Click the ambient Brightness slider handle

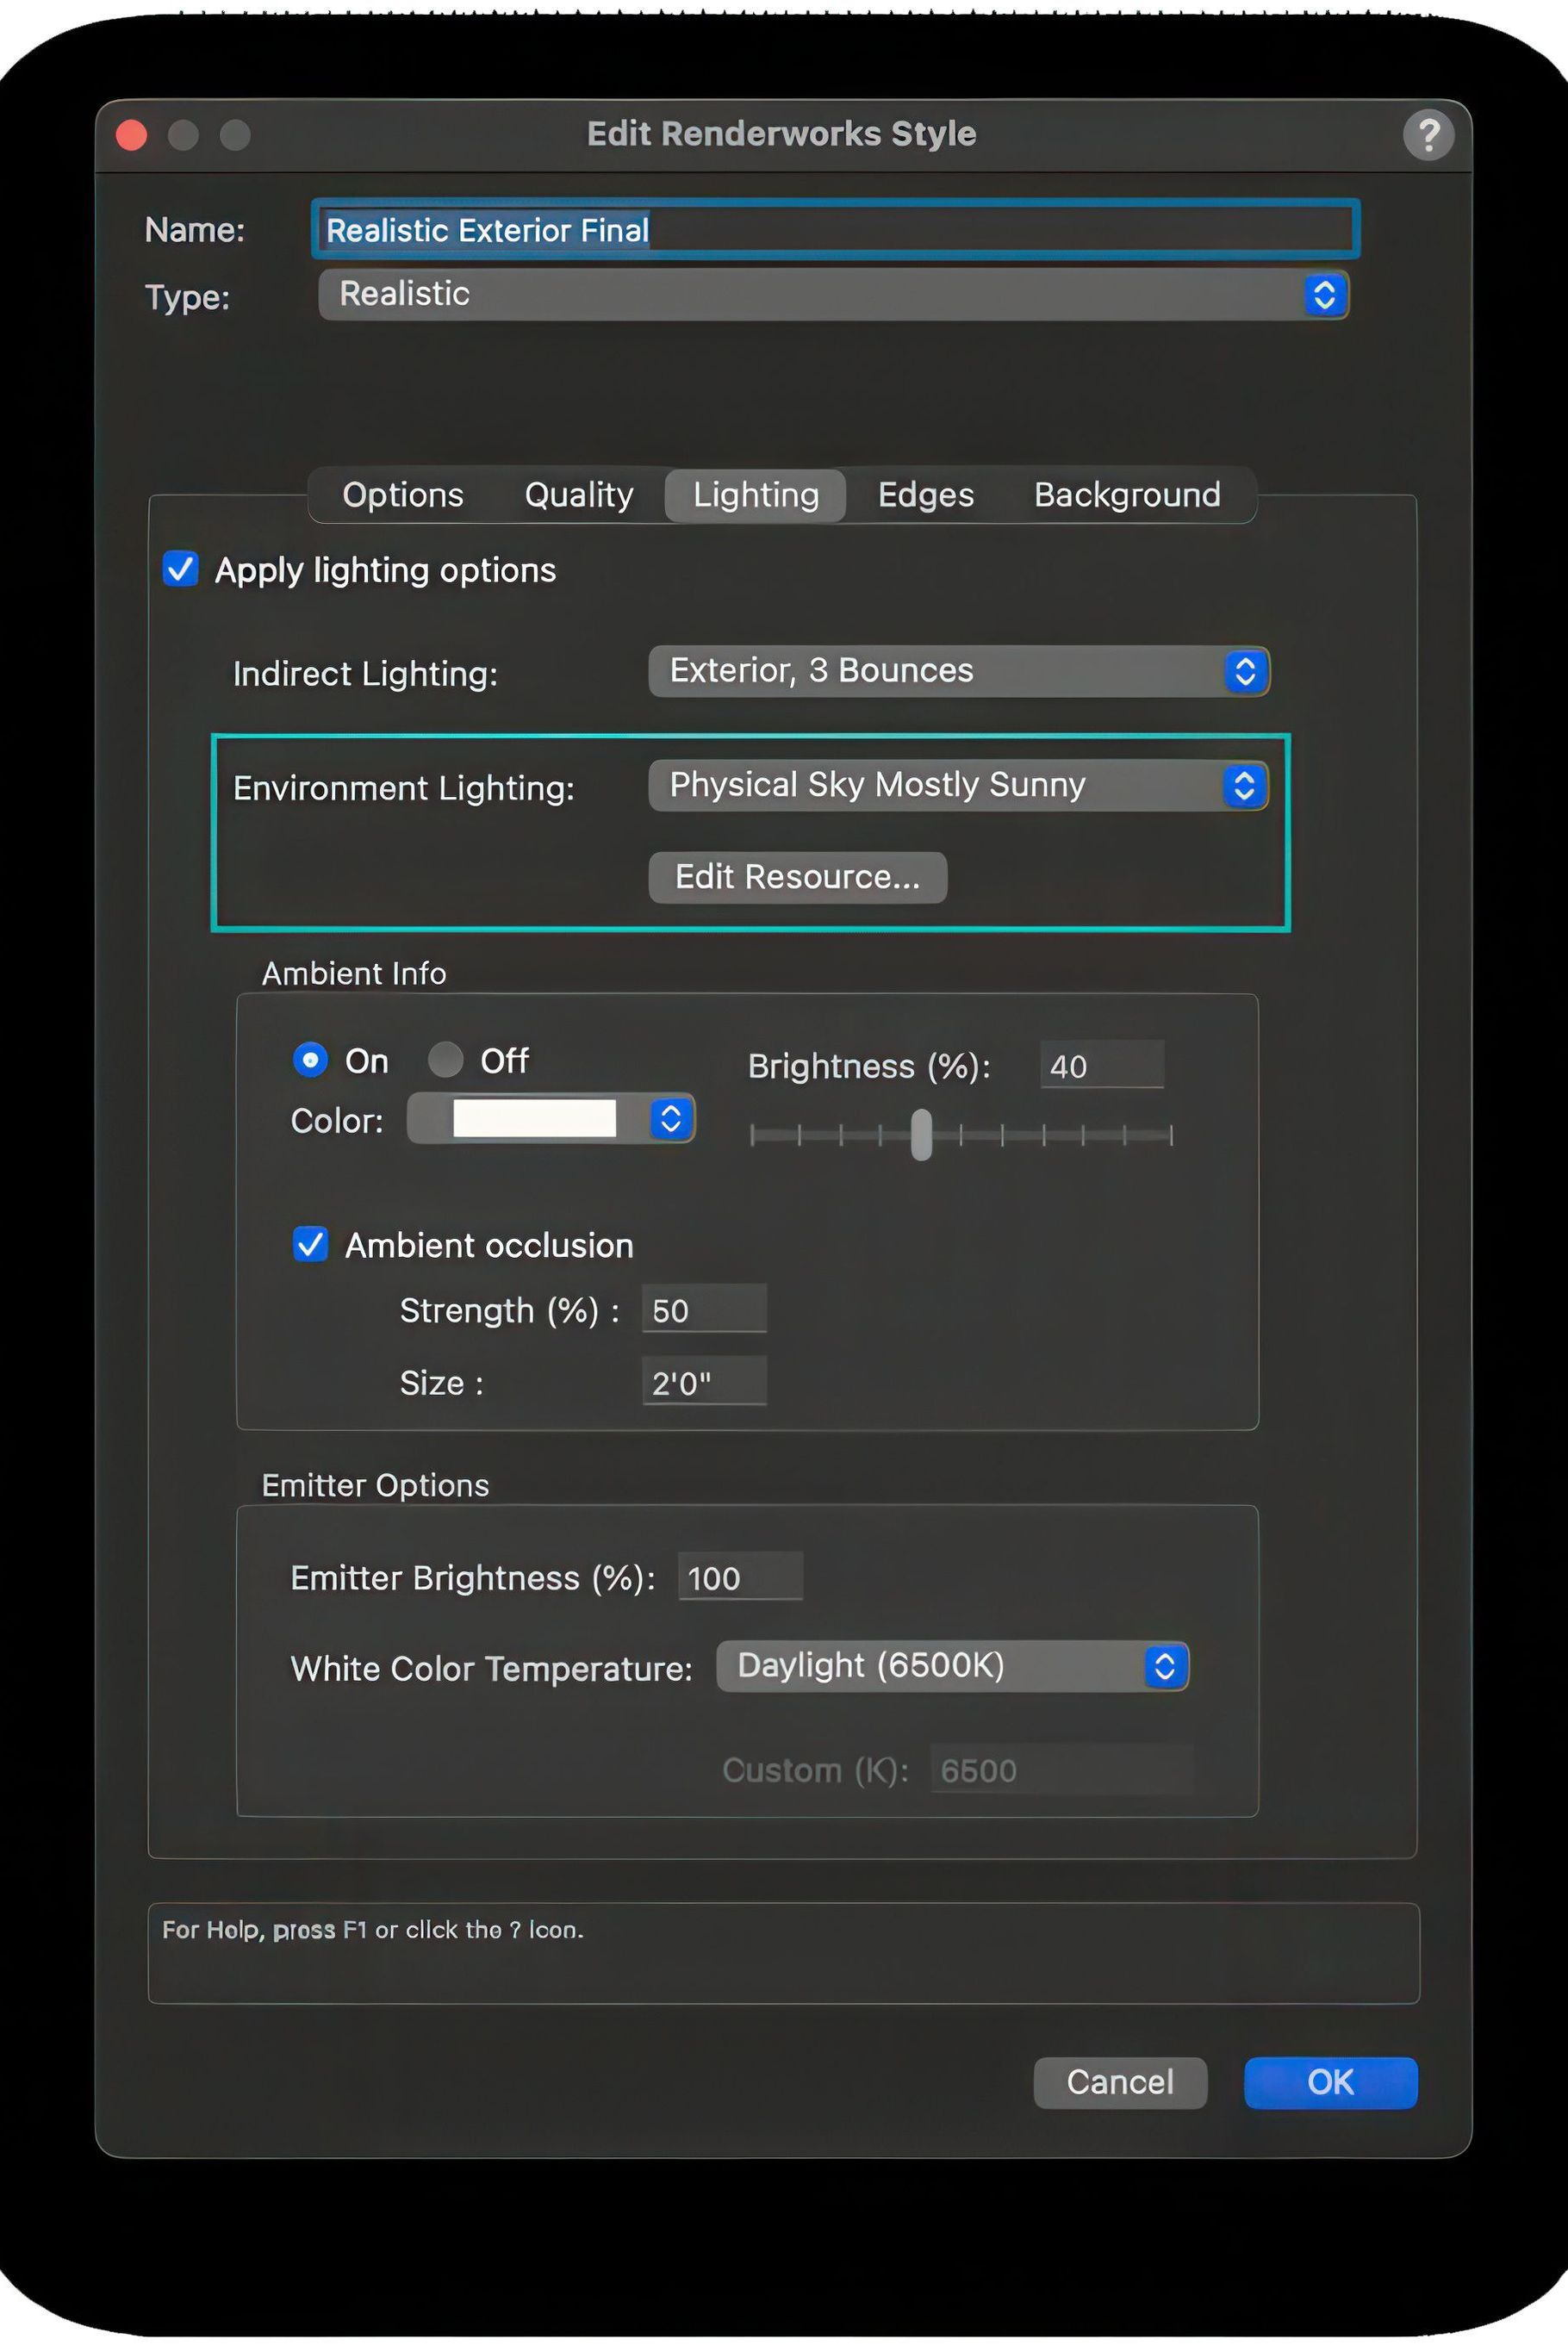(x=921, y=1134)
